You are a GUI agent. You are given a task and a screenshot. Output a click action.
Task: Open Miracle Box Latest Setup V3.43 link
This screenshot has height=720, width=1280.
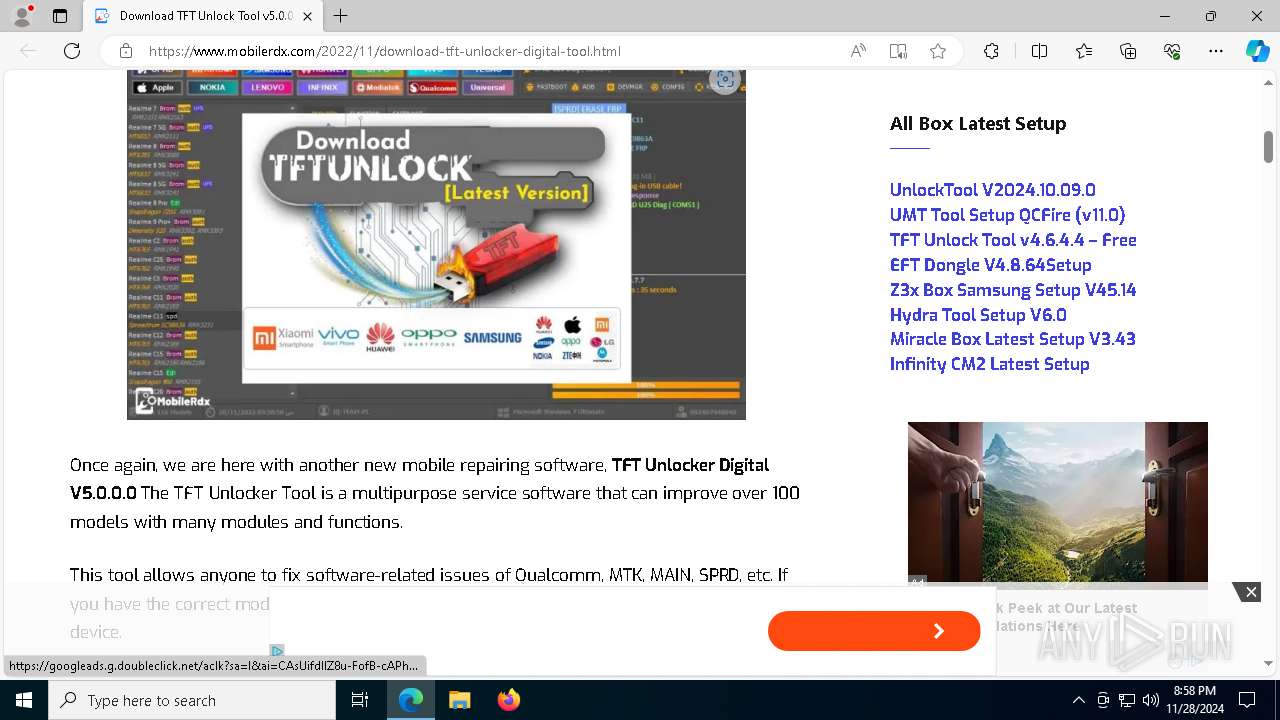pyautogui.click(x=1012, y=339)
